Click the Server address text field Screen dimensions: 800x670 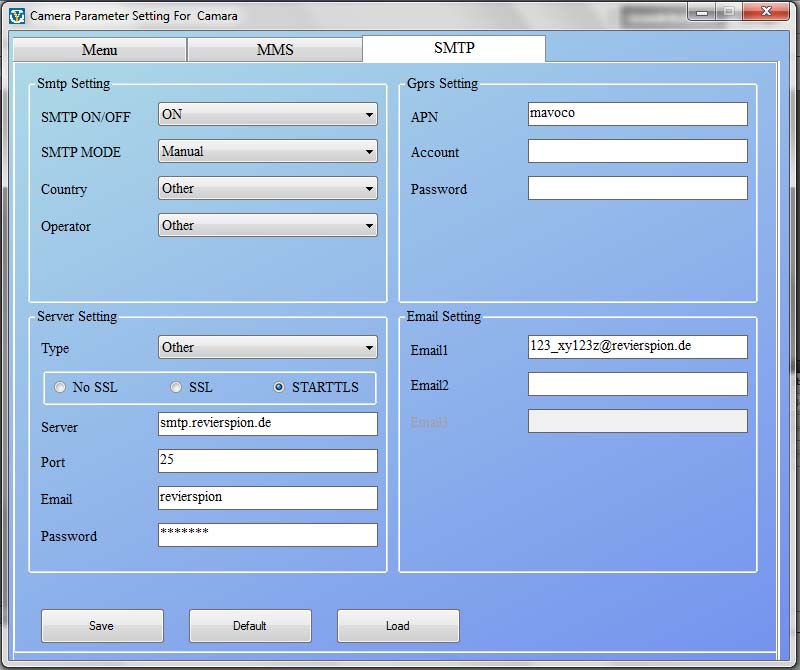click(x=268, y=424)
